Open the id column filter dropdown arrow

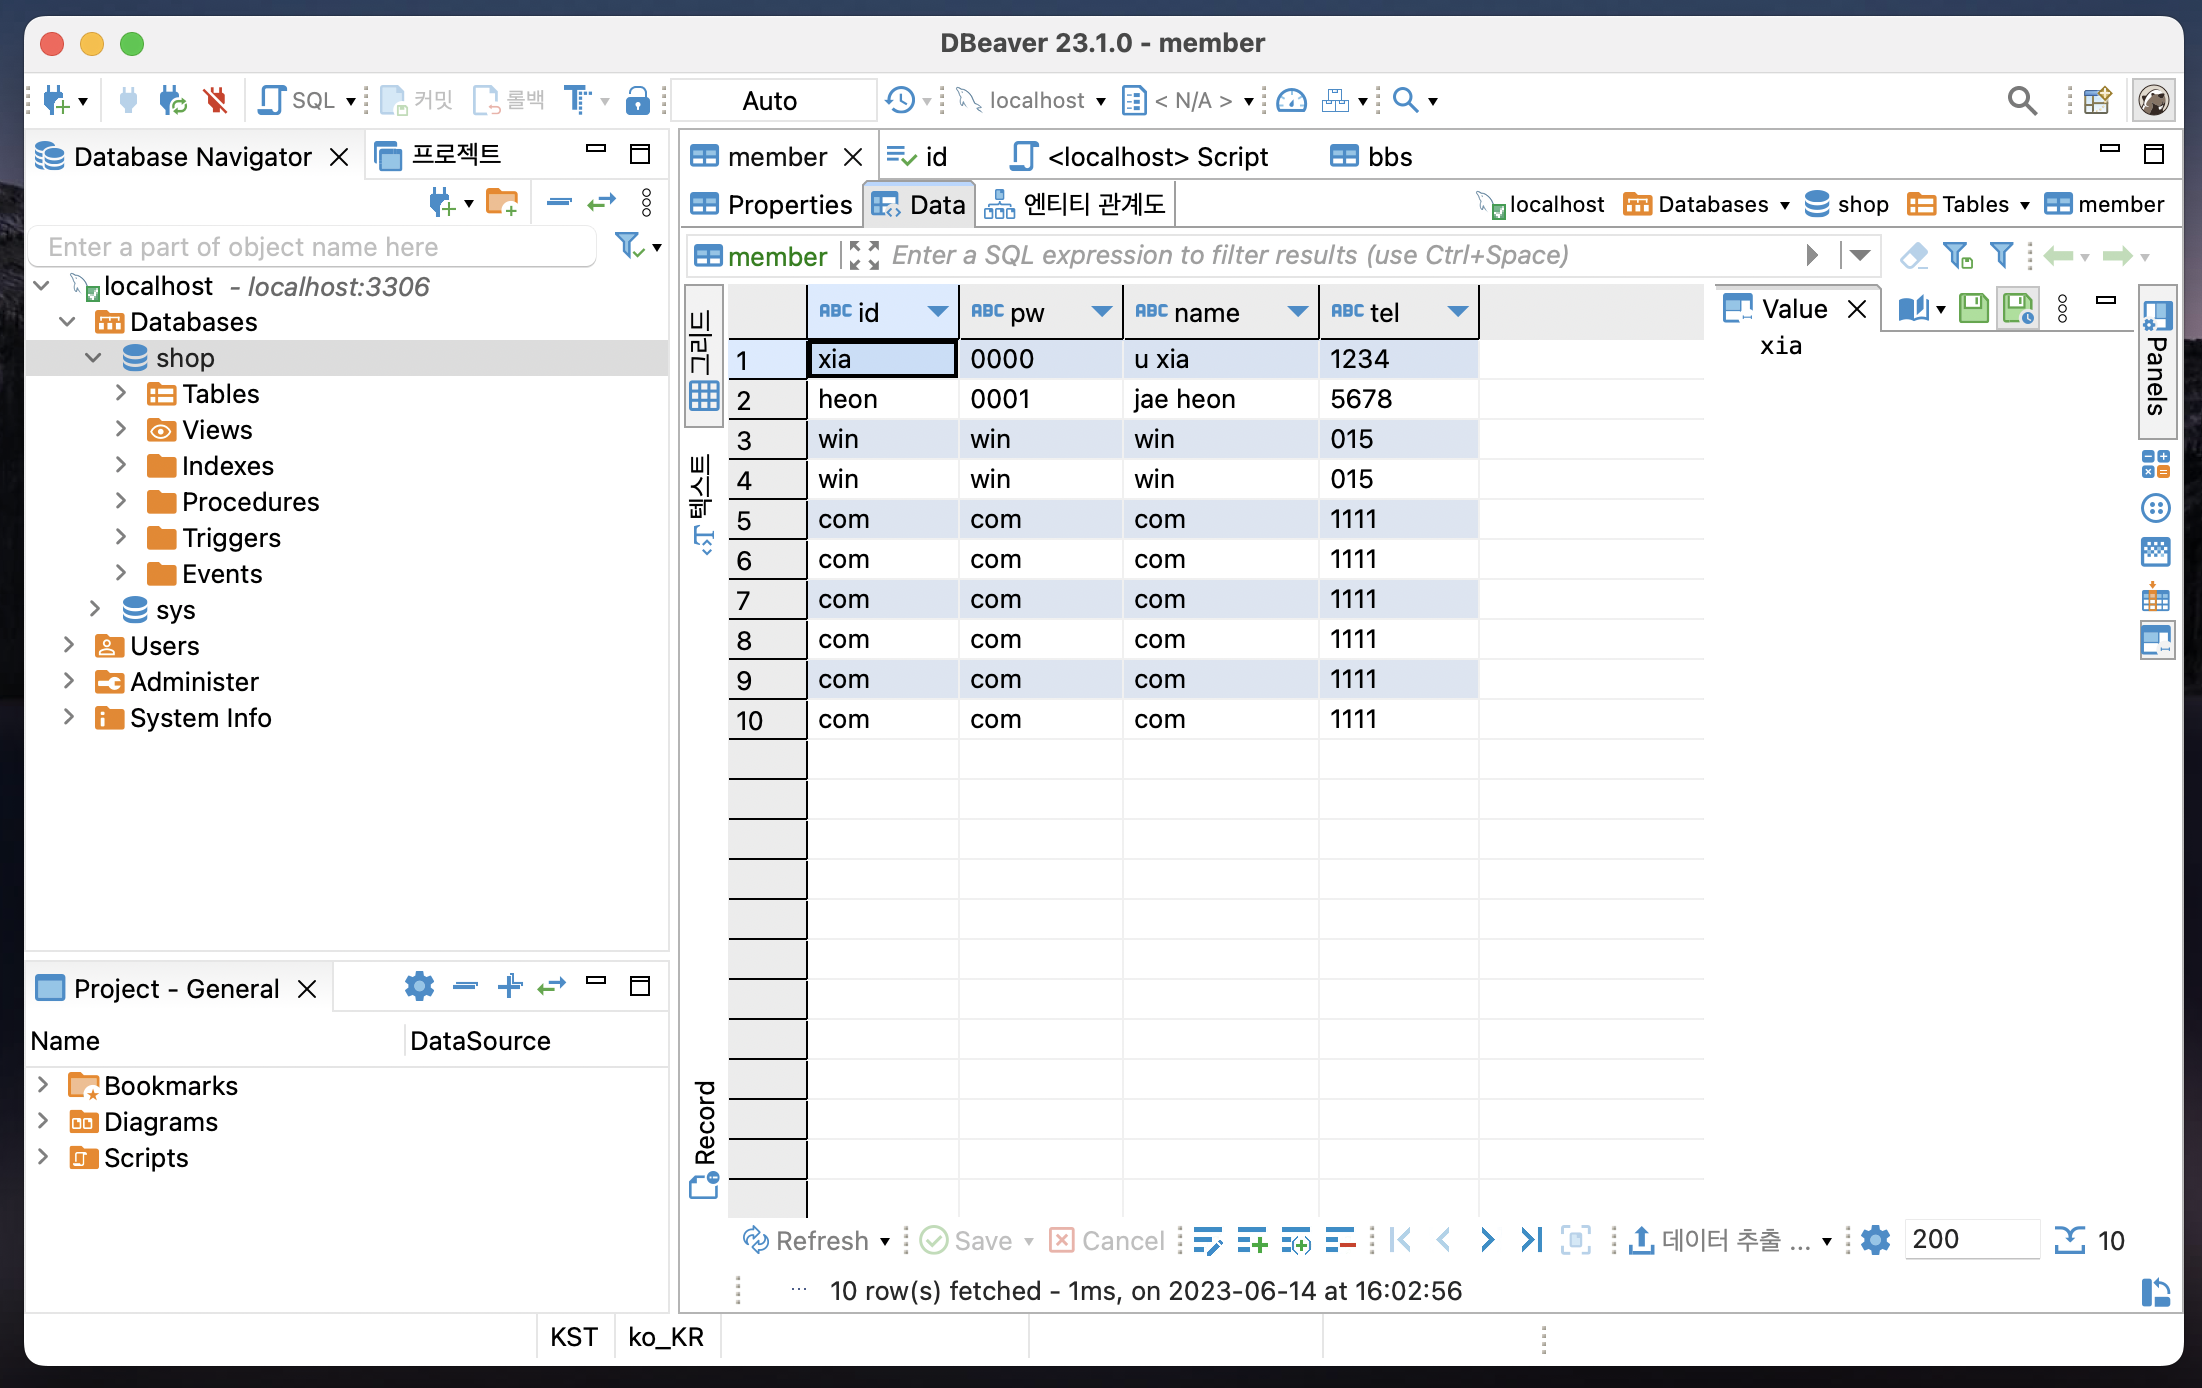click(937, 312)
